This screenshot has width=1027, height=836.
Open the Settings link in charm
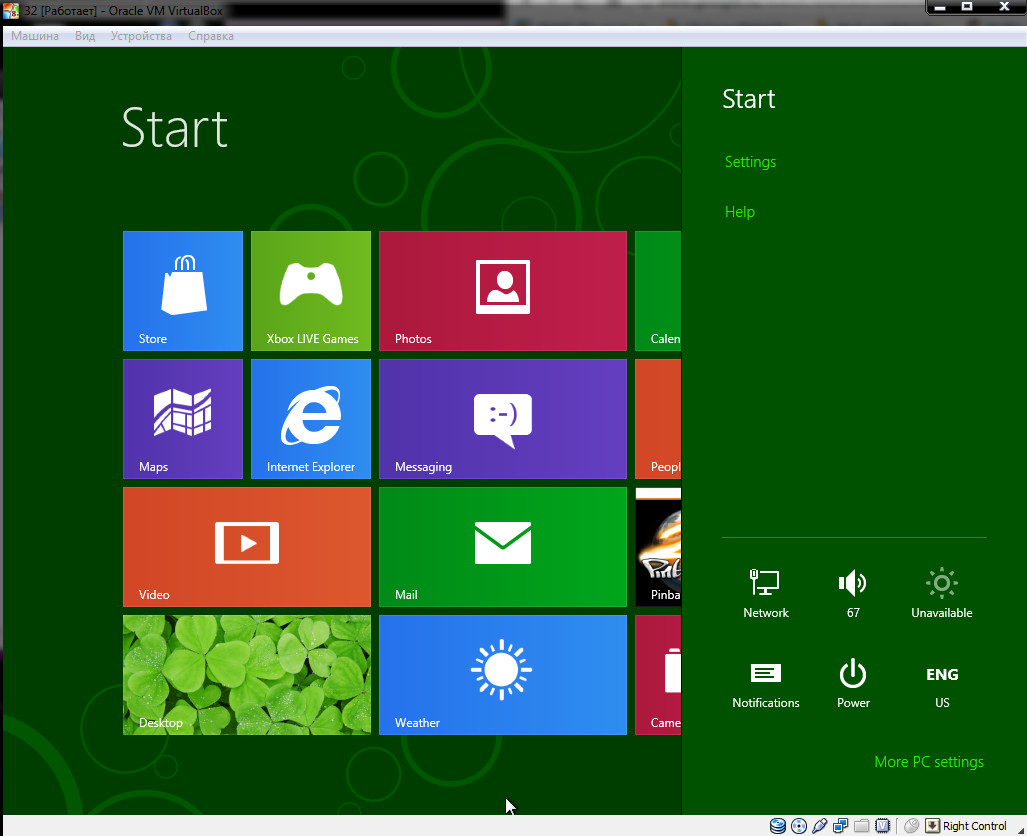750,162
